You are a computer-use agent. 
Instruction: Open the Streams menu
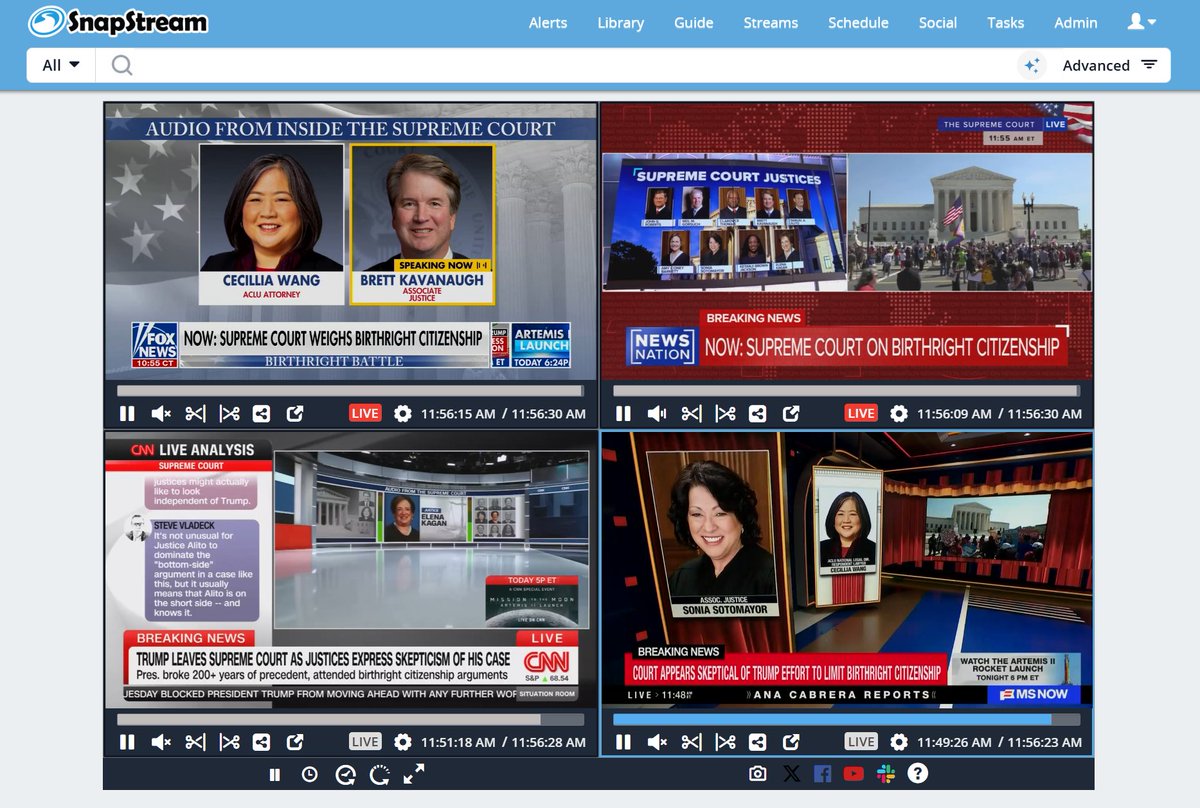coord(771,22)
